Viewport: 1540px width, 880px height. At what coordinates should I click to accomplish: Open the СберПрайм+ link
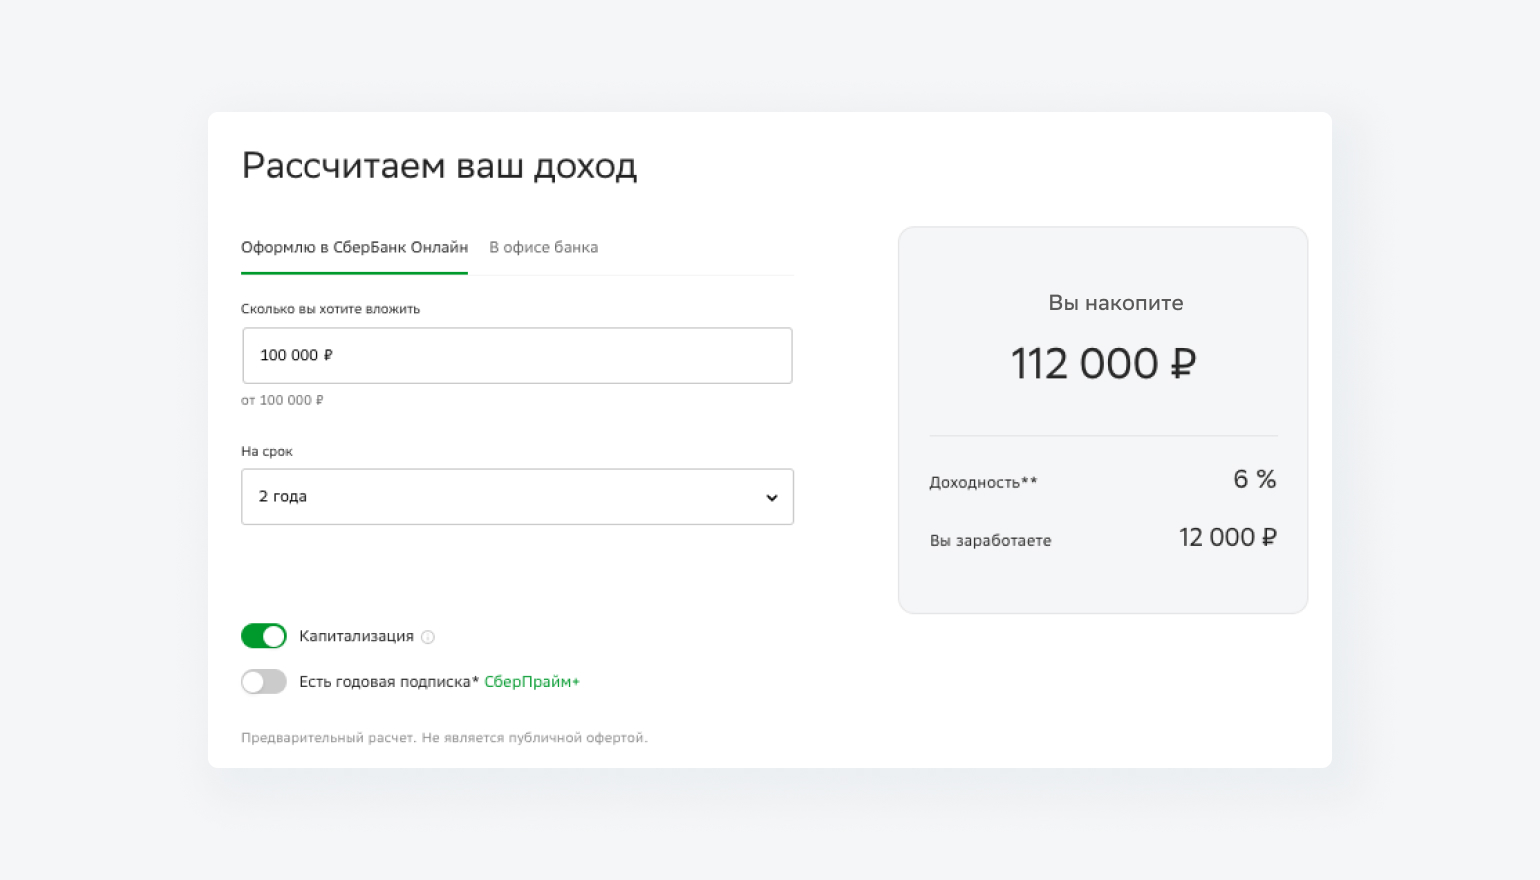point(532,682)
